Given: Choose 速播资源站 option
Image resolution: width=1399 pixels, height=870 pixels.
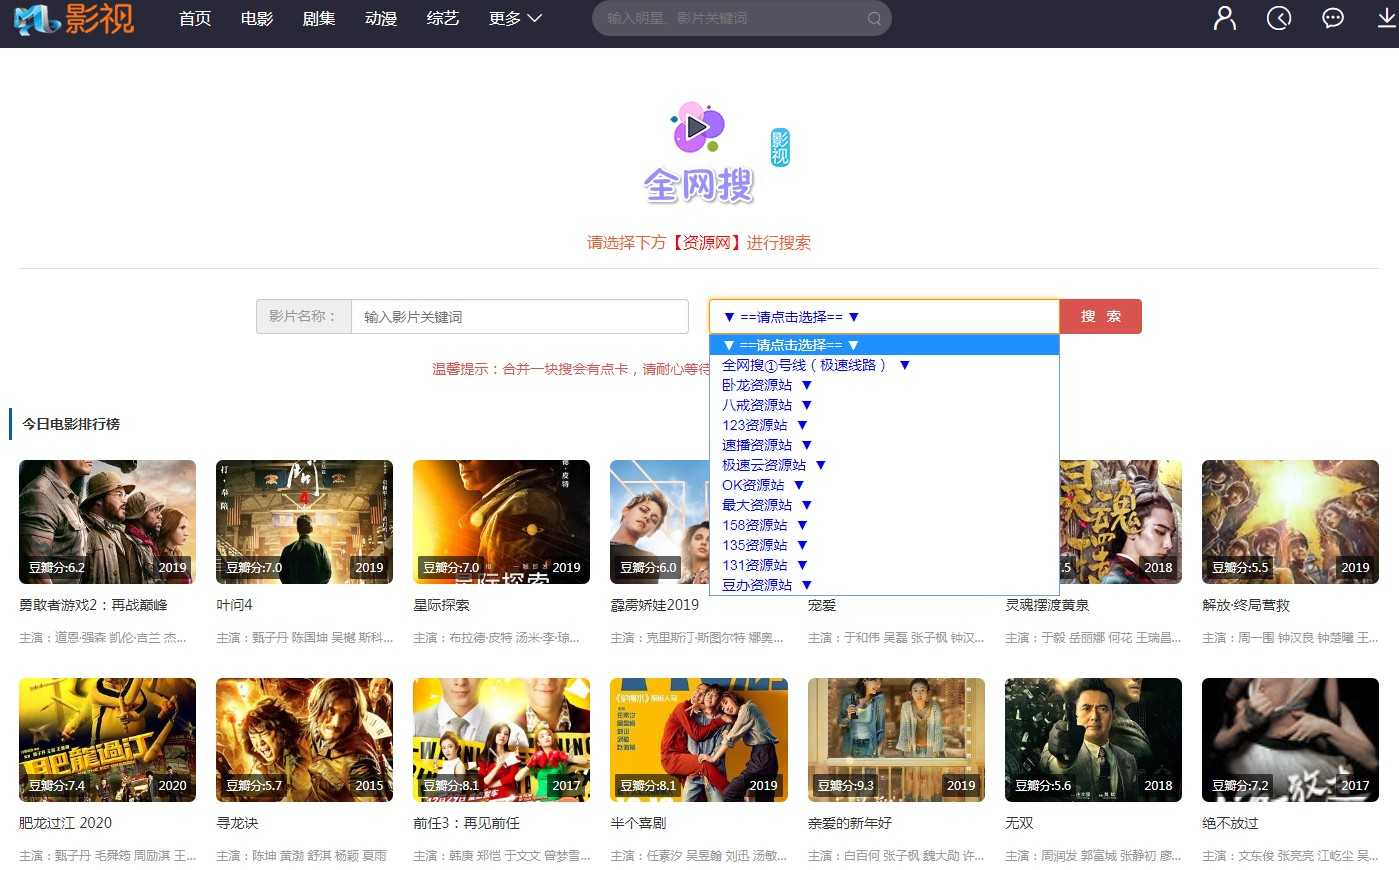Looking at the screenshot, I should pos(884,445).
